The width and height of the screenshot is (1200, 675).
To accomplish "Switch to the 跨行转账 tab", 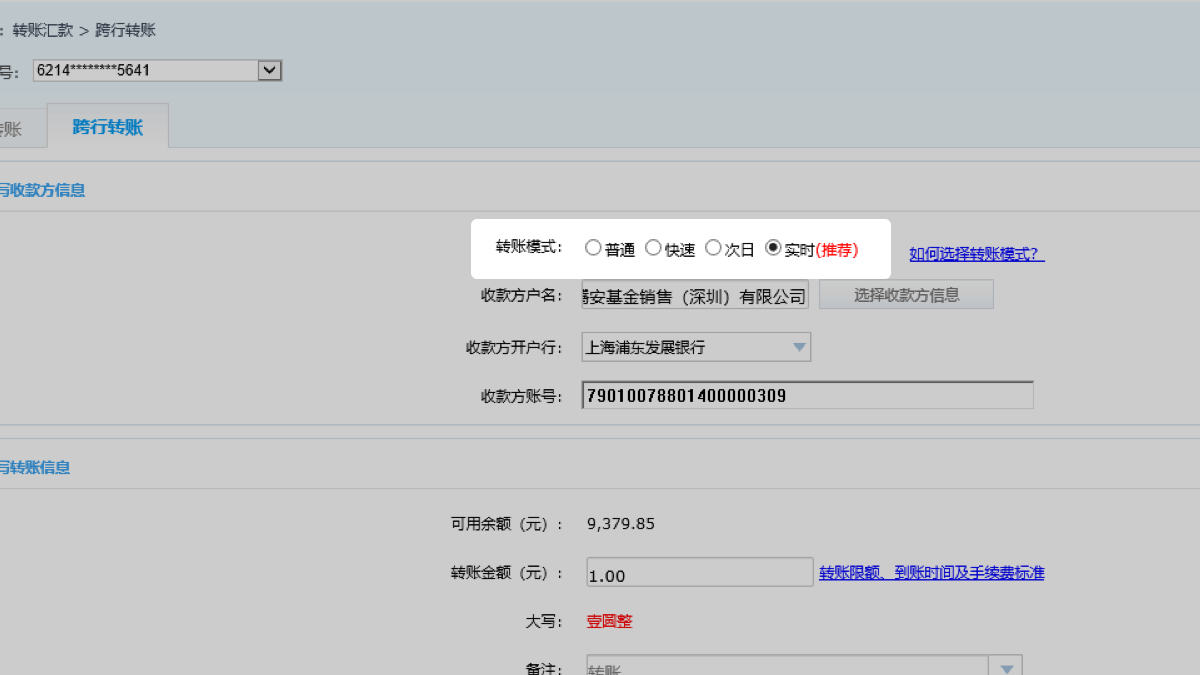I will pyautogui.click(x=108, y=127).
